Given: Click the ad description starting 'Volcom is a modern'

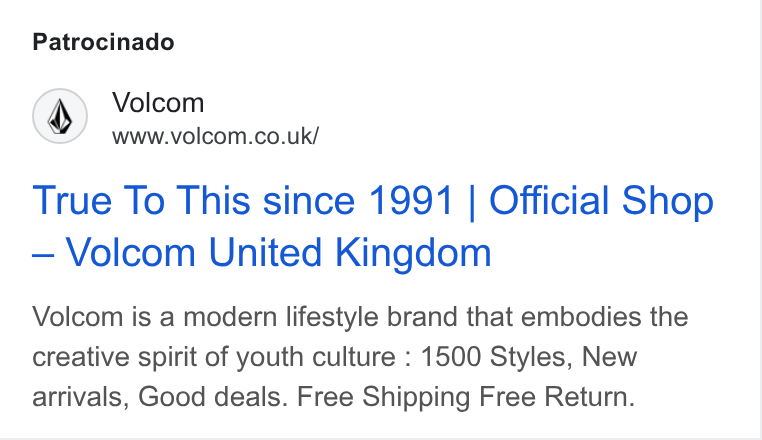Looking at the screenshot, I should tap(360, 356).
